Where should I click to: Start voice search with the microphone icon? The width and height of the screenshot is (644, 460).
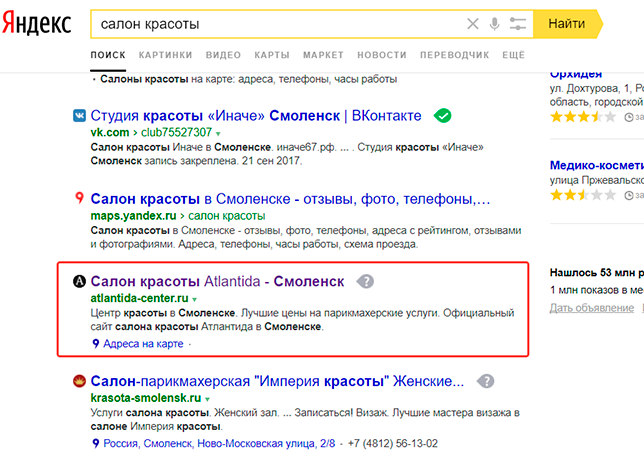pos(494,24)
